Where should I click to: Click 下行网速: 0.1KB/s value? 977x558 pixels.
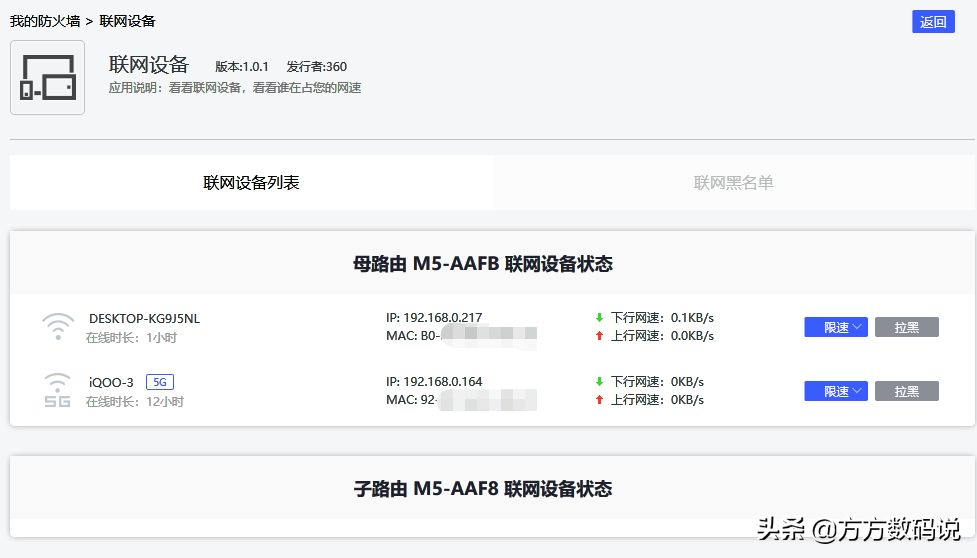click(662, 318)
